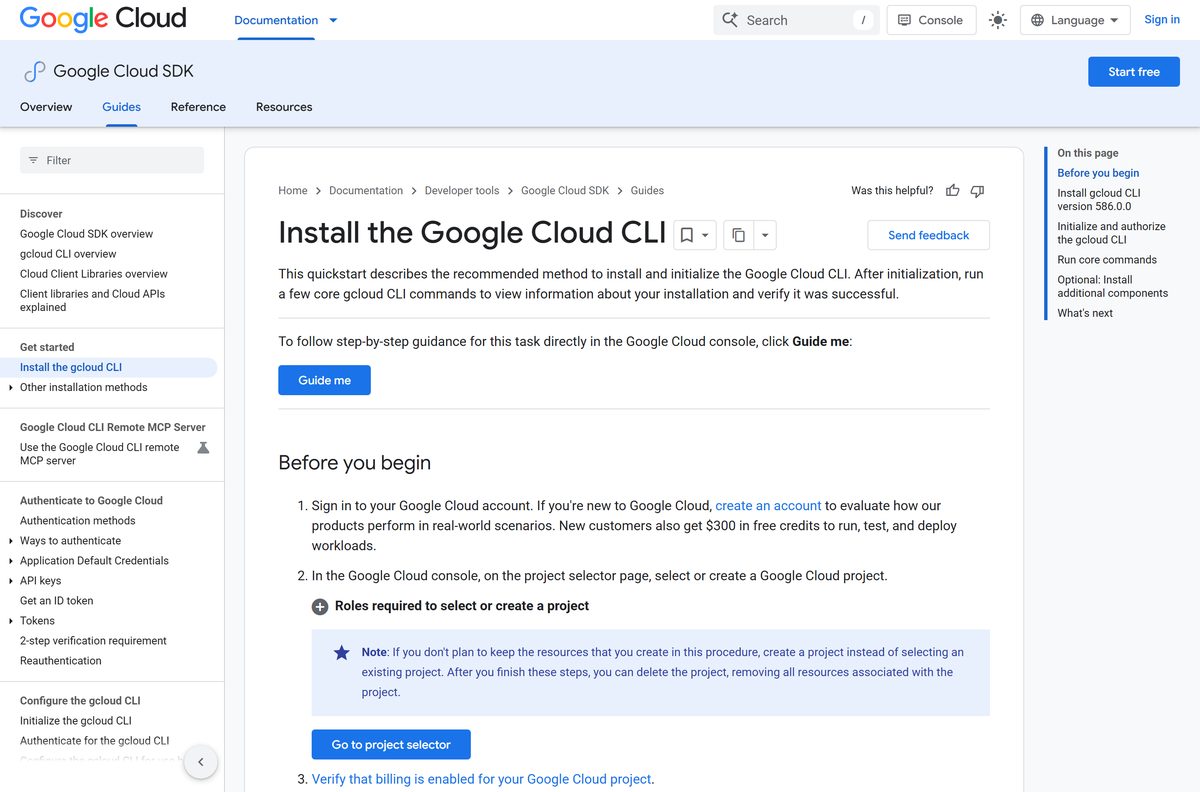This screenshot has height=792, width=1200.
Task: Click the search magnifier sparkle icon
Action: coord(730,20)
